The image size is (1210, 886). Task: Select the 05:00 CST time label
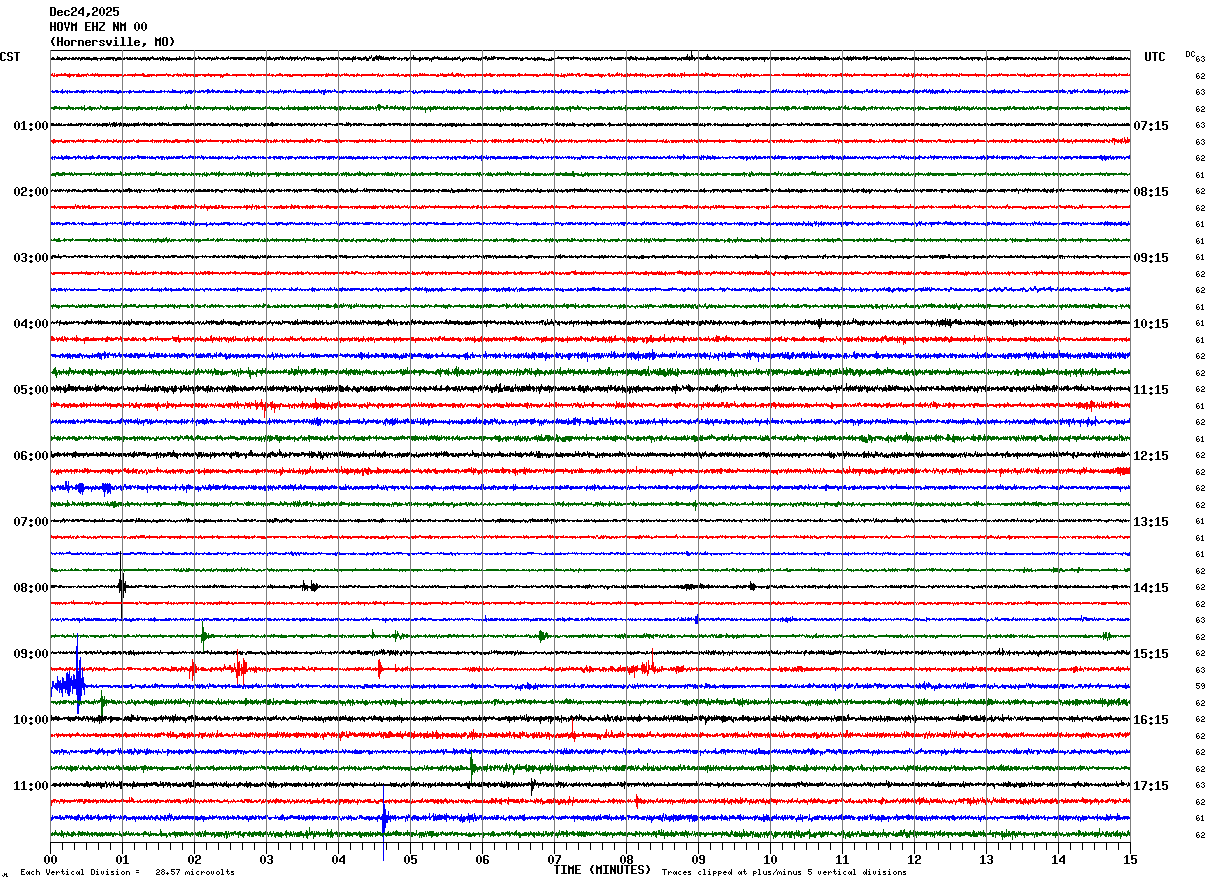[31, 390]
